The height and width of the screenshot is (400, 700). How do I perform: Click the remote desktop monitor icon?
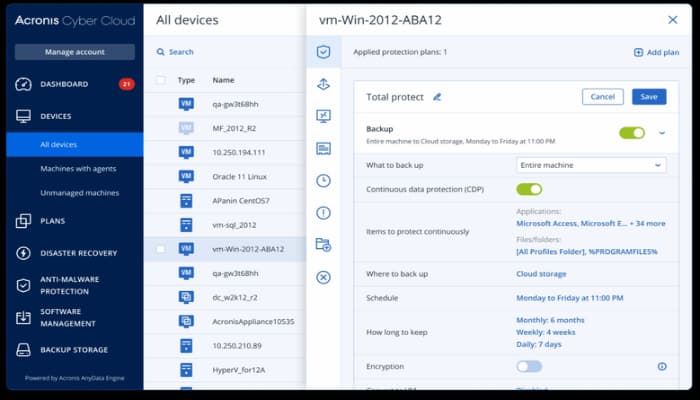tap(323, 116)
